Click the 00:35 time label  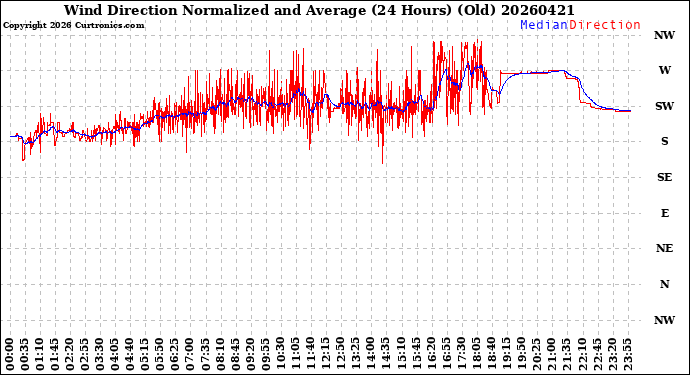[25, 354]
